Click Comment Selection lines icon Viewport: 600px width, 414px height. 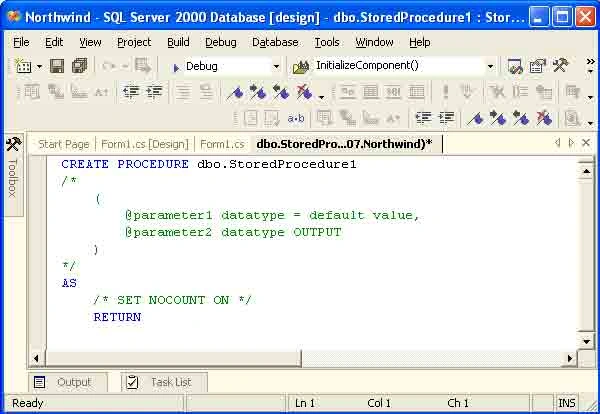pyautogui.click(x=183, y=92)
